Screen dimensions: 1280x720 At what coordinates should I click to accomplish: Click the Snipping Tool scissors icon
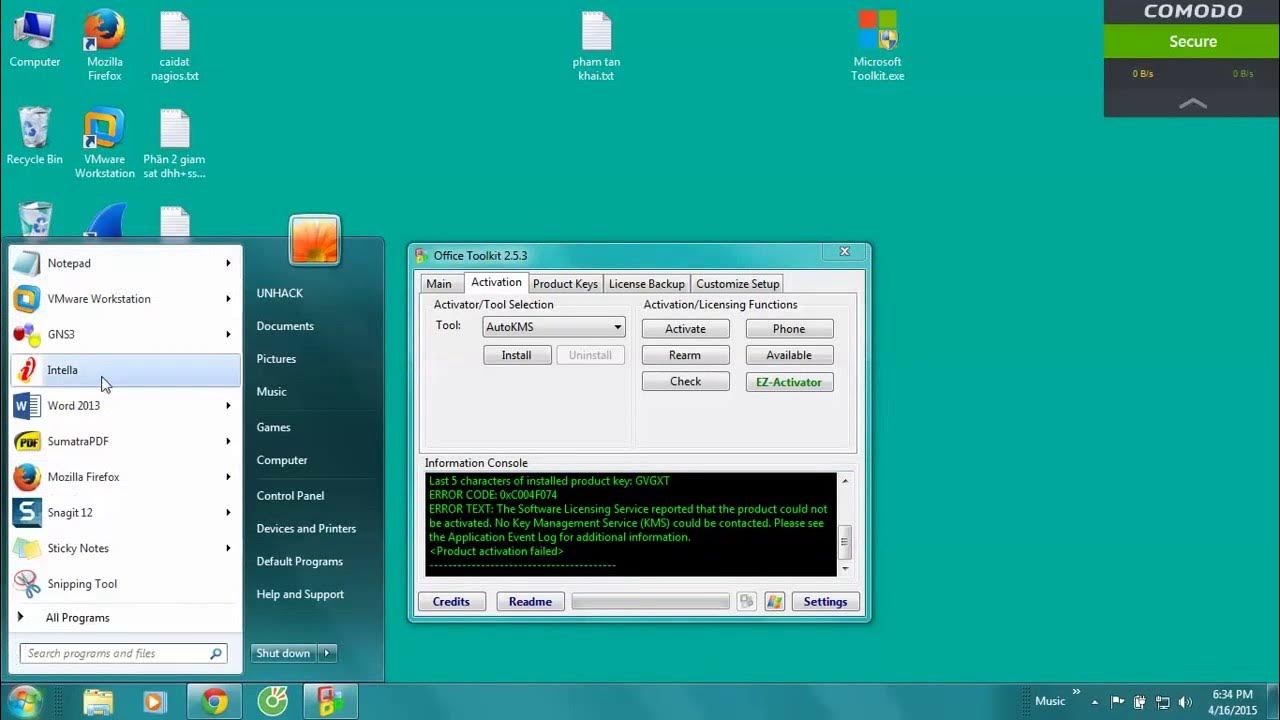point(27,584)
